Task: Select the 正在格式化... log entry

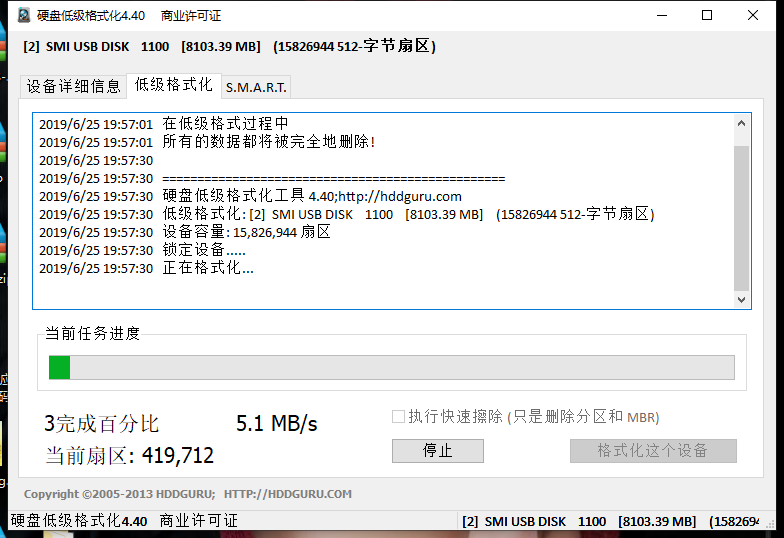Action: tap(208, 268)
